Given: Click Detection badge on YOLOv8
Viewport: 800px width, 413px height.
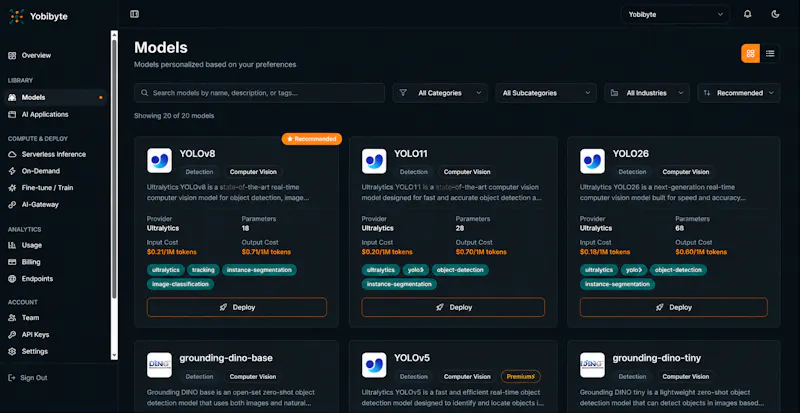Looking at the screenshot, I should pos(199,172).
